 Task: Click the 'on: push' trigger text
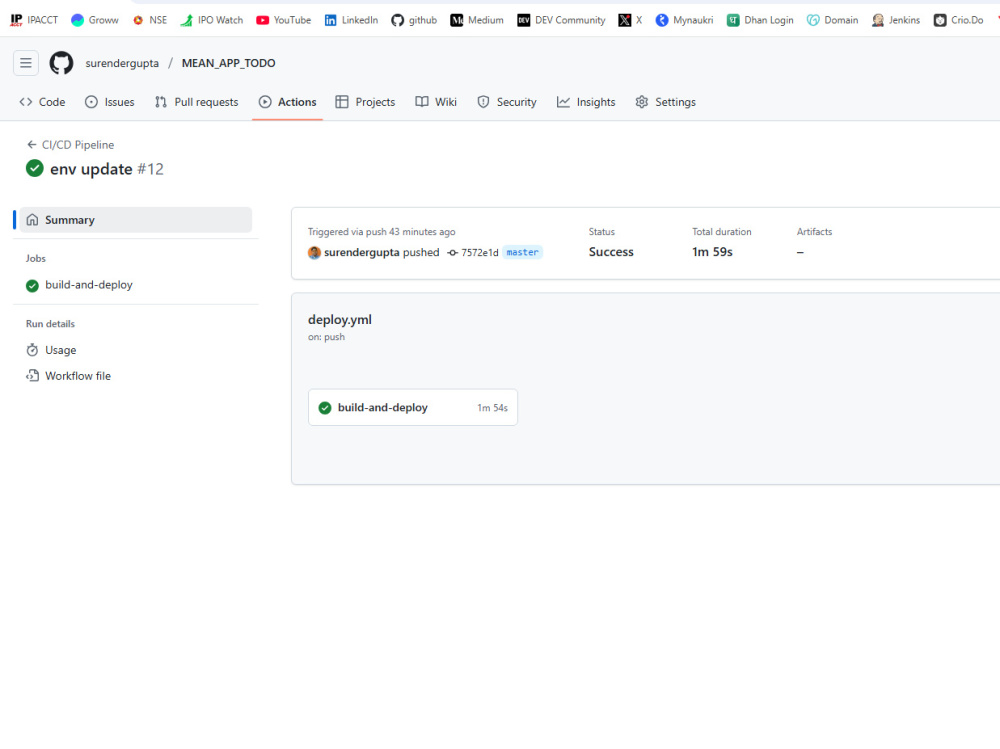(327, 337)
